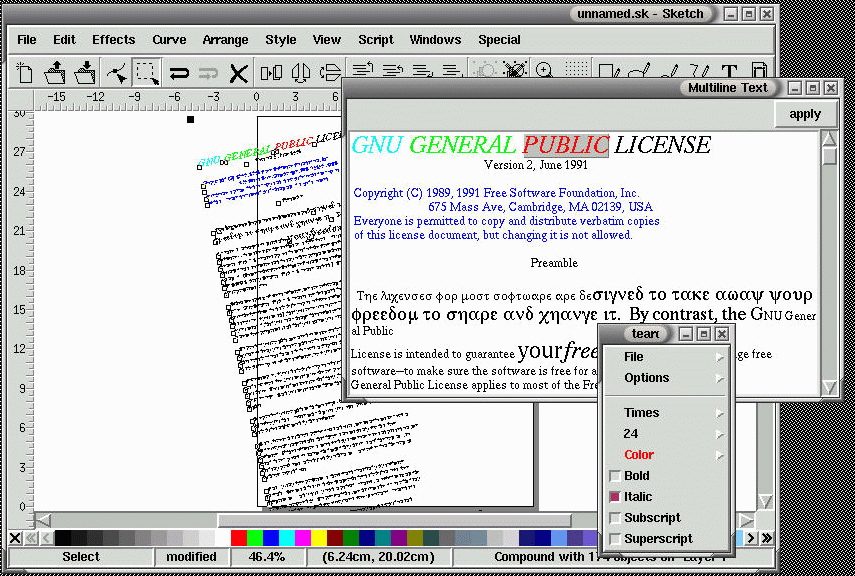Click the Open file toolbar icon
This screenshot has height=576, width=855.
click(x=55, y=72)
